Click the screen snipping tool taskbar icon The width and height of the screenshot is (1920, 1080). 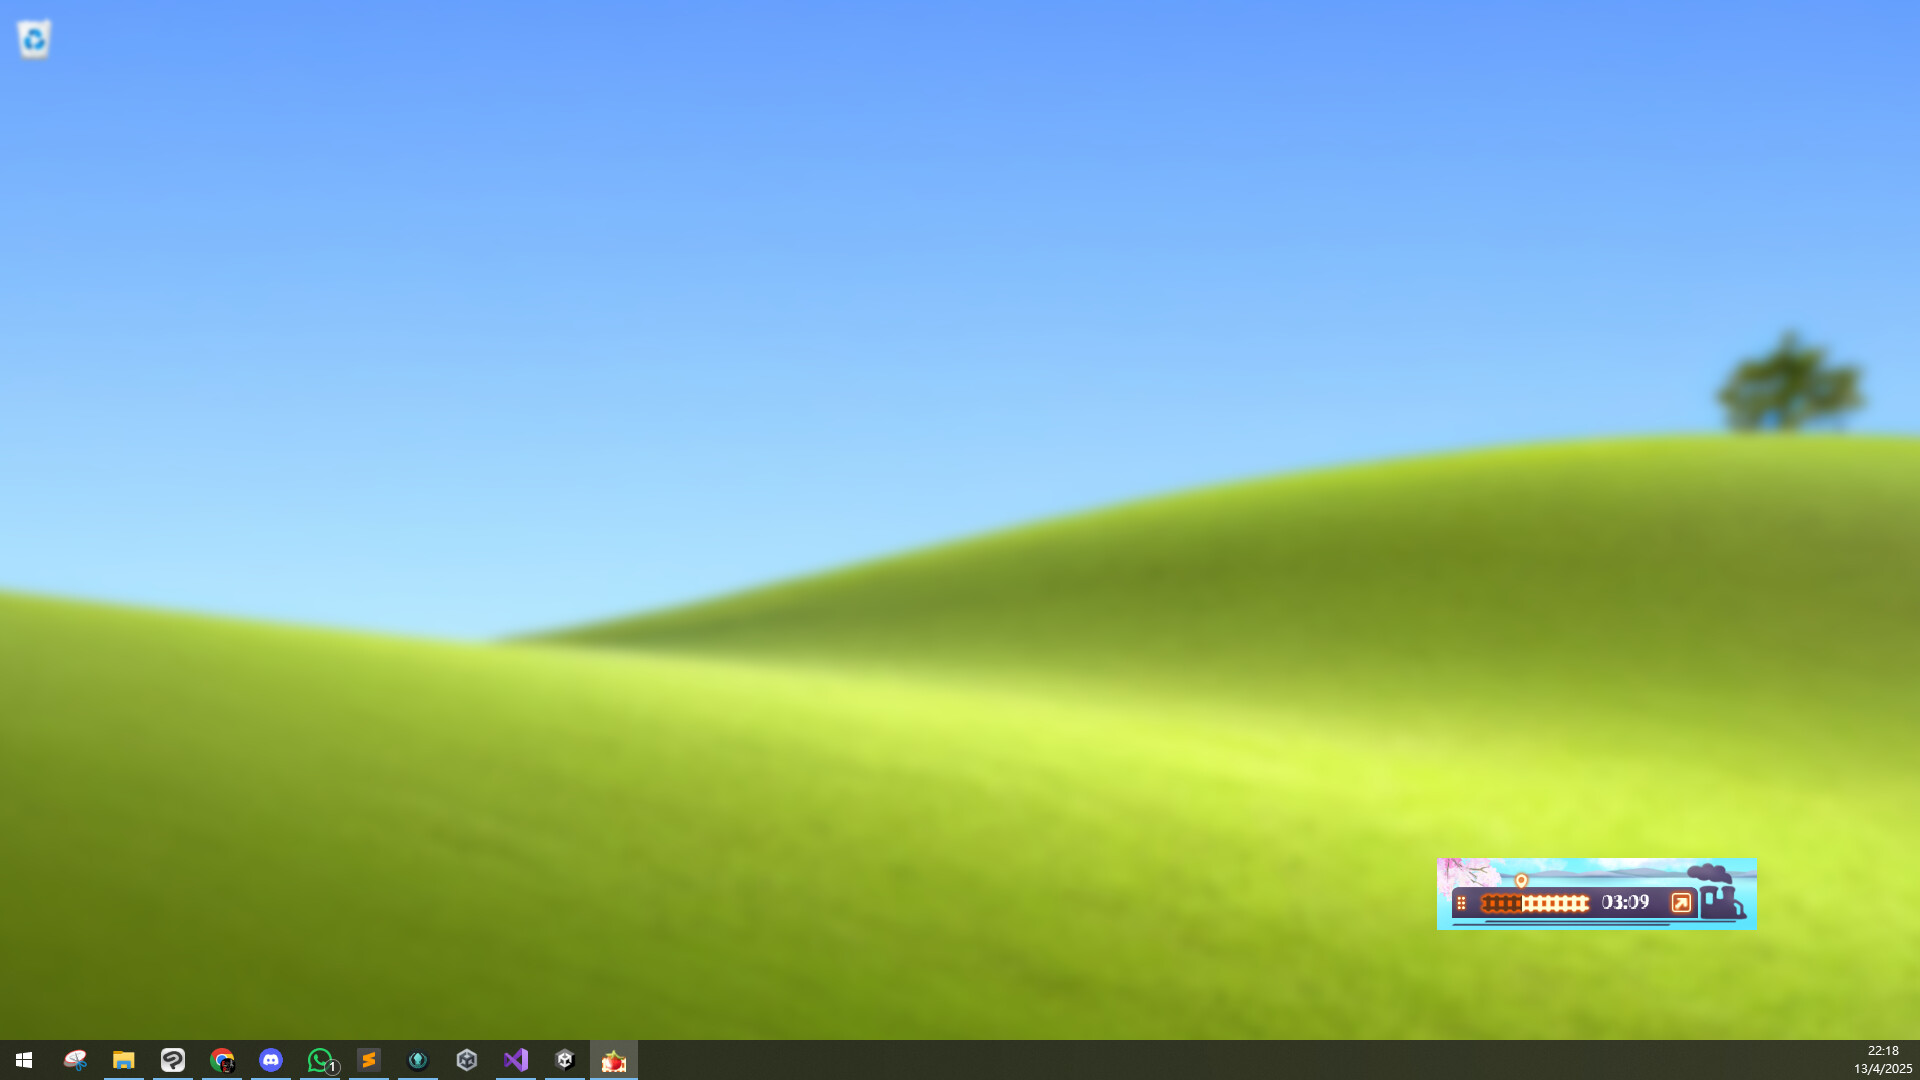76,1060
